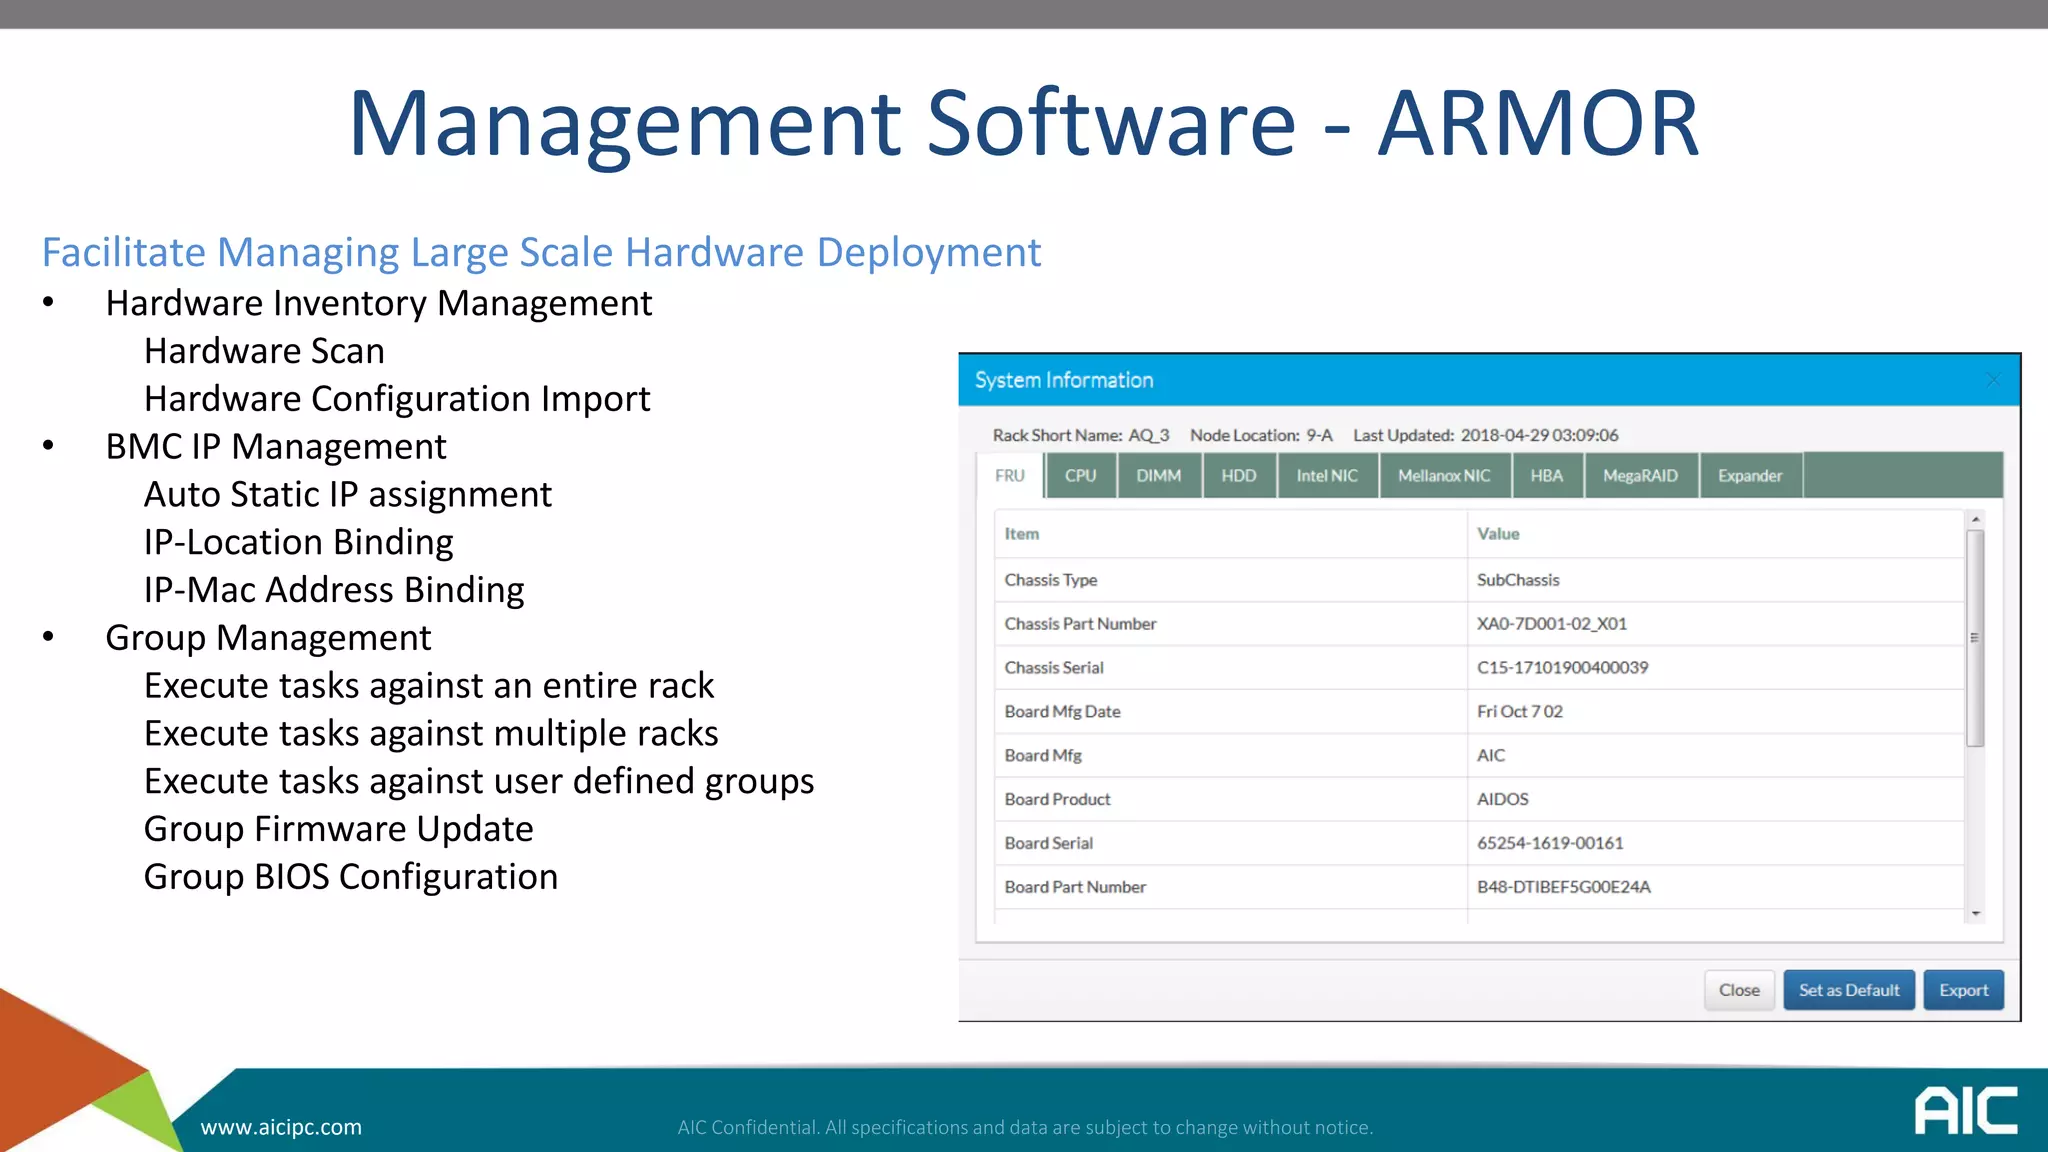Screen dimensions: 2048x1152
Task: Click the Export button
Action: pyautogui.click(x=1963, y=990)
